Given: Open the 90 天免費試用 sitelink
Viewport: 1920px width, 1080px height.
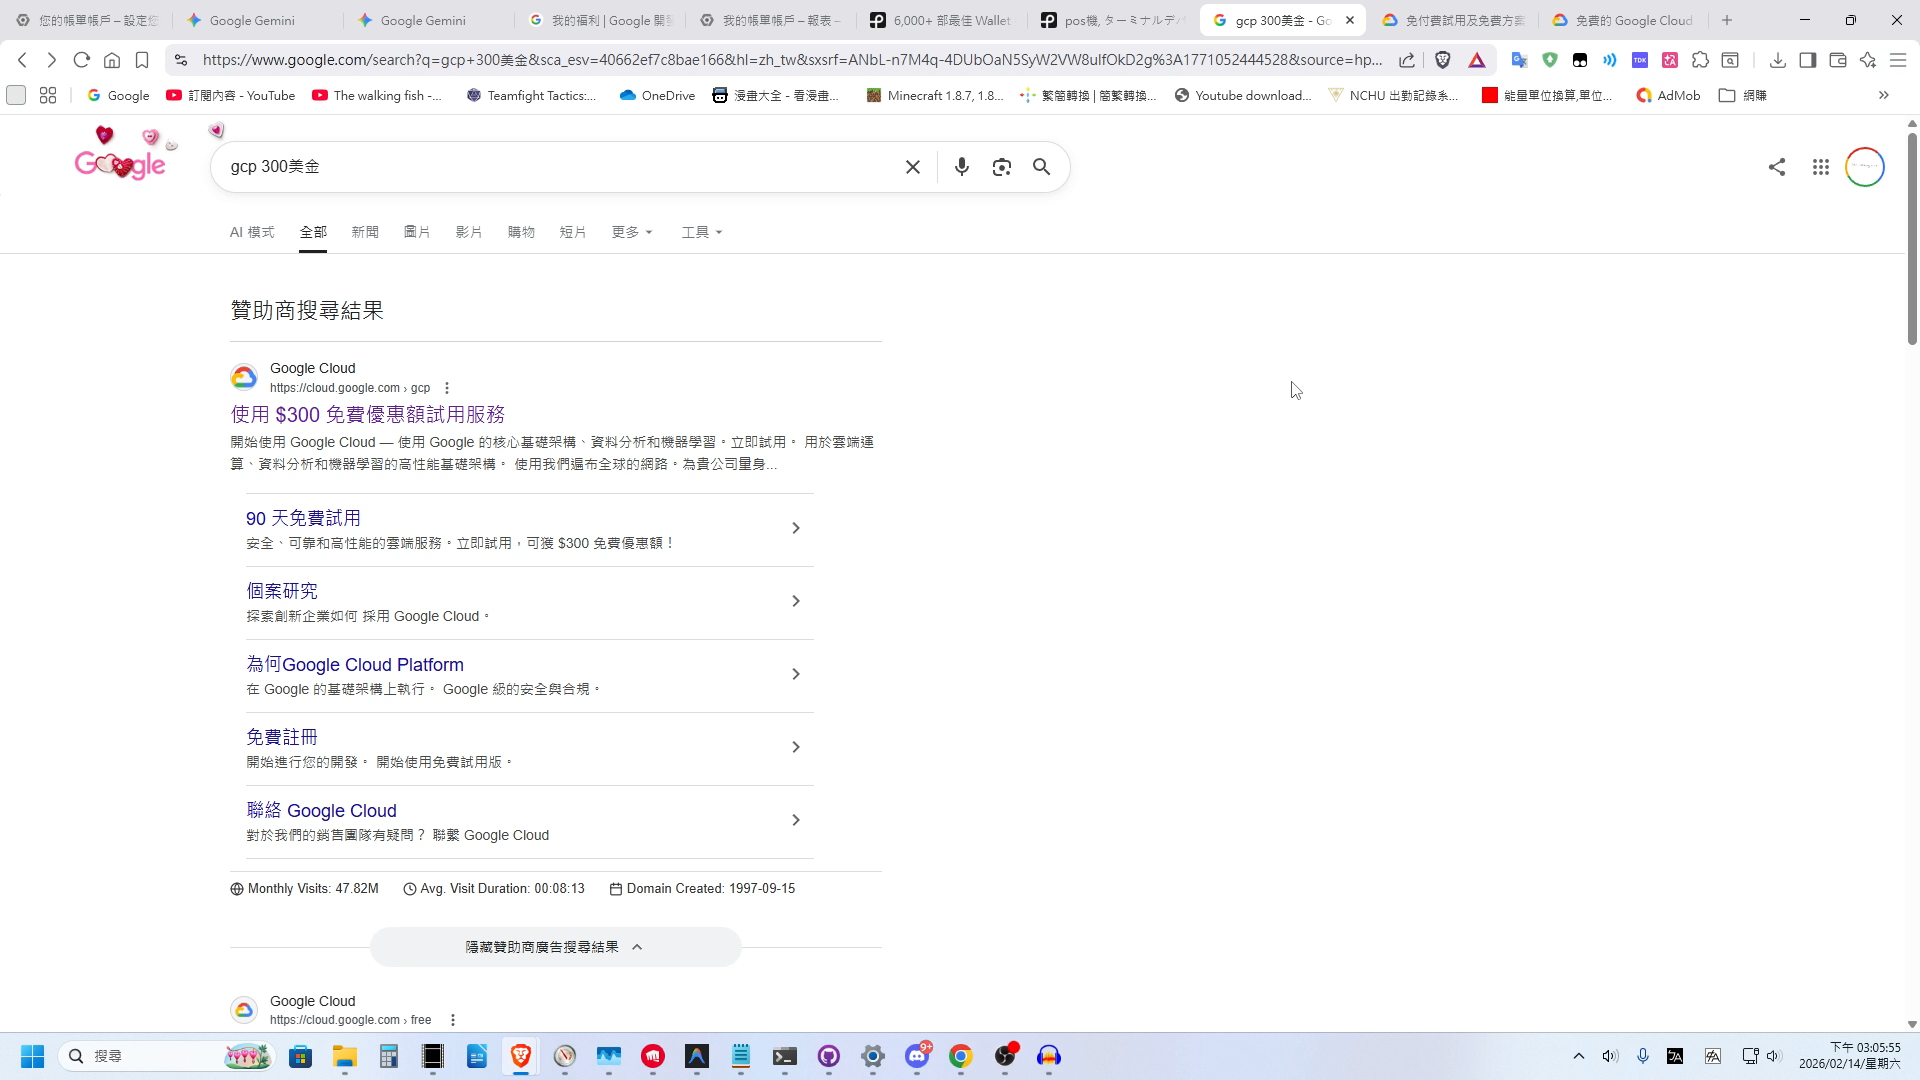Looking at the screenshot, I should pyautogui.click(x=303, y=518).
